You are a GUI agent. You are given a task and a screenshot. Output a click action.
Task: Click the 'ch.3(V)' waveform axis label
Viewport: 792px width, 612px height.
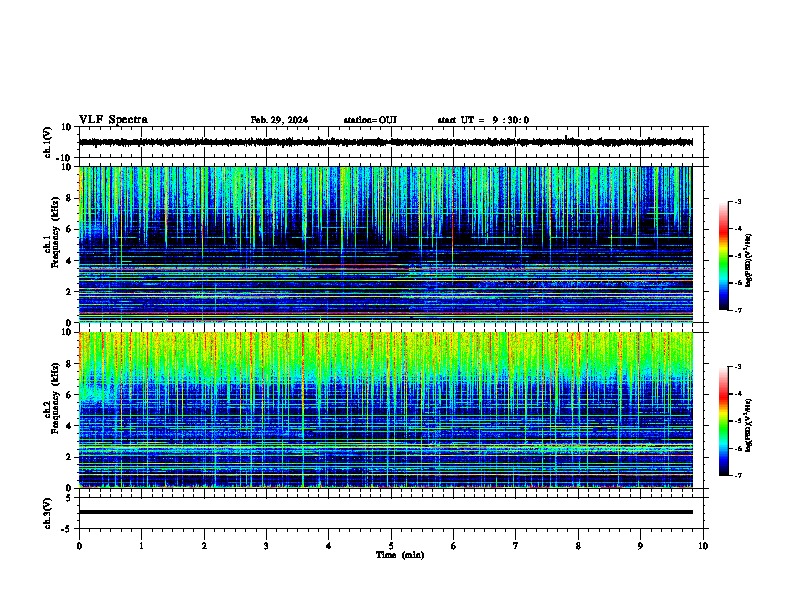(48, 513)
